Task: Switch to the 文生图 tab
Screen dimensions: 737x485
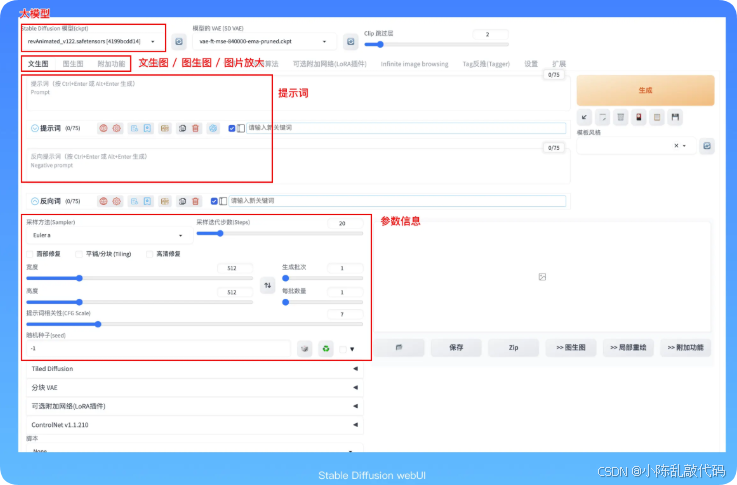Action: (38, 64)
